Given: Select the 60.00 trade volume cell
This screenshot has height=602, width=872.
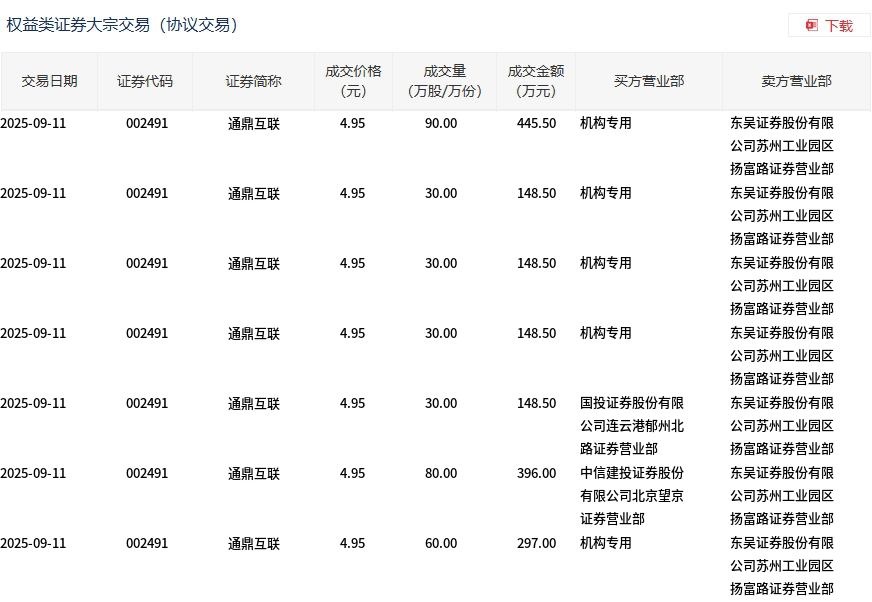Looking at the screenshot, I should (441, 543).
